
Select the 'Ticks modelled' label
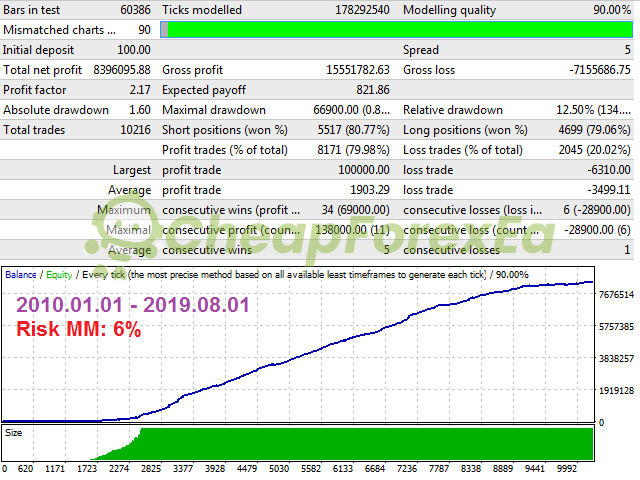[202, 10]
